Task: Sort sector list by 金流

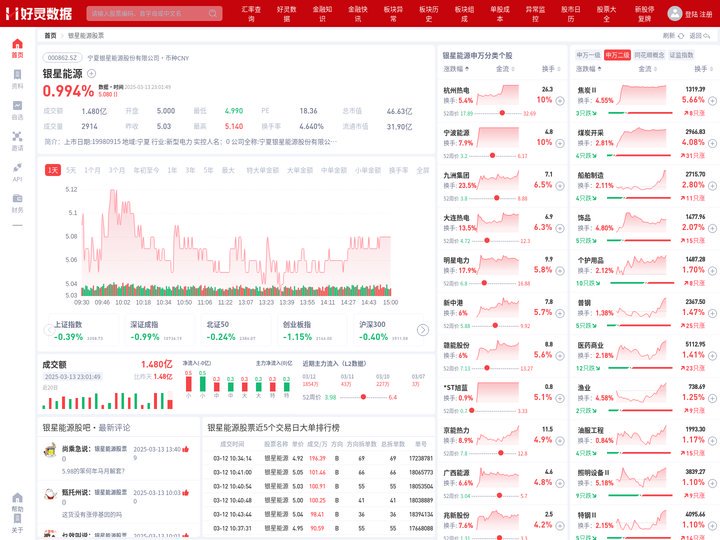Action: [x=647, y=69]
